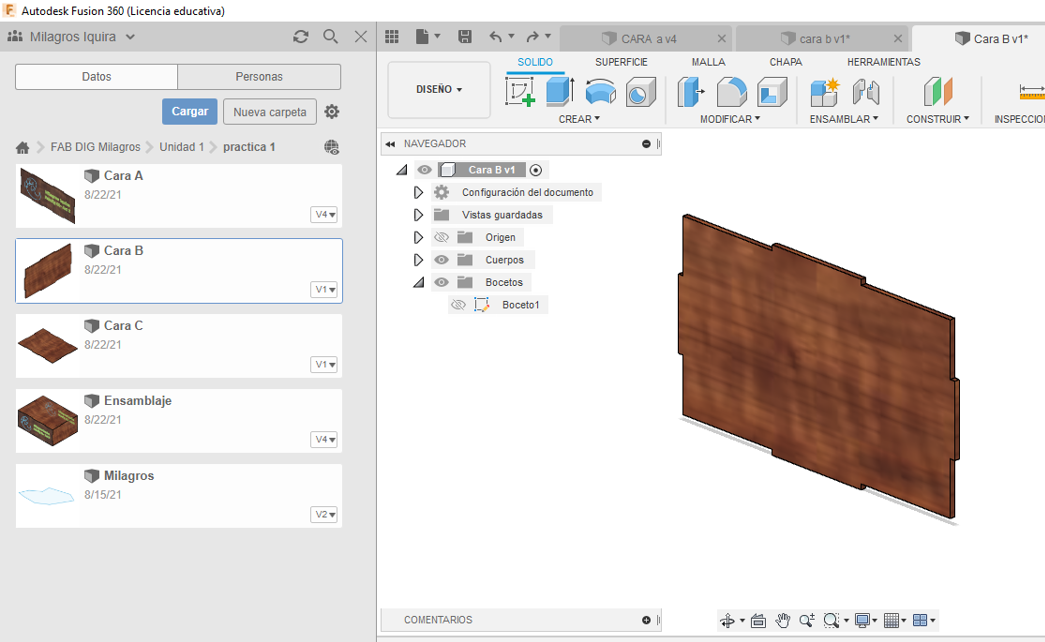Switch to the Personas tab
The height and width of the screenshot is (642, 1045).
259,77
